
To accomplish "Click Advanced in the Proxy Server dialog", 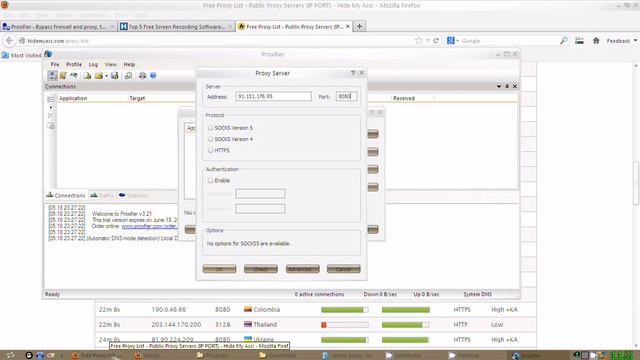I will 302,269.
